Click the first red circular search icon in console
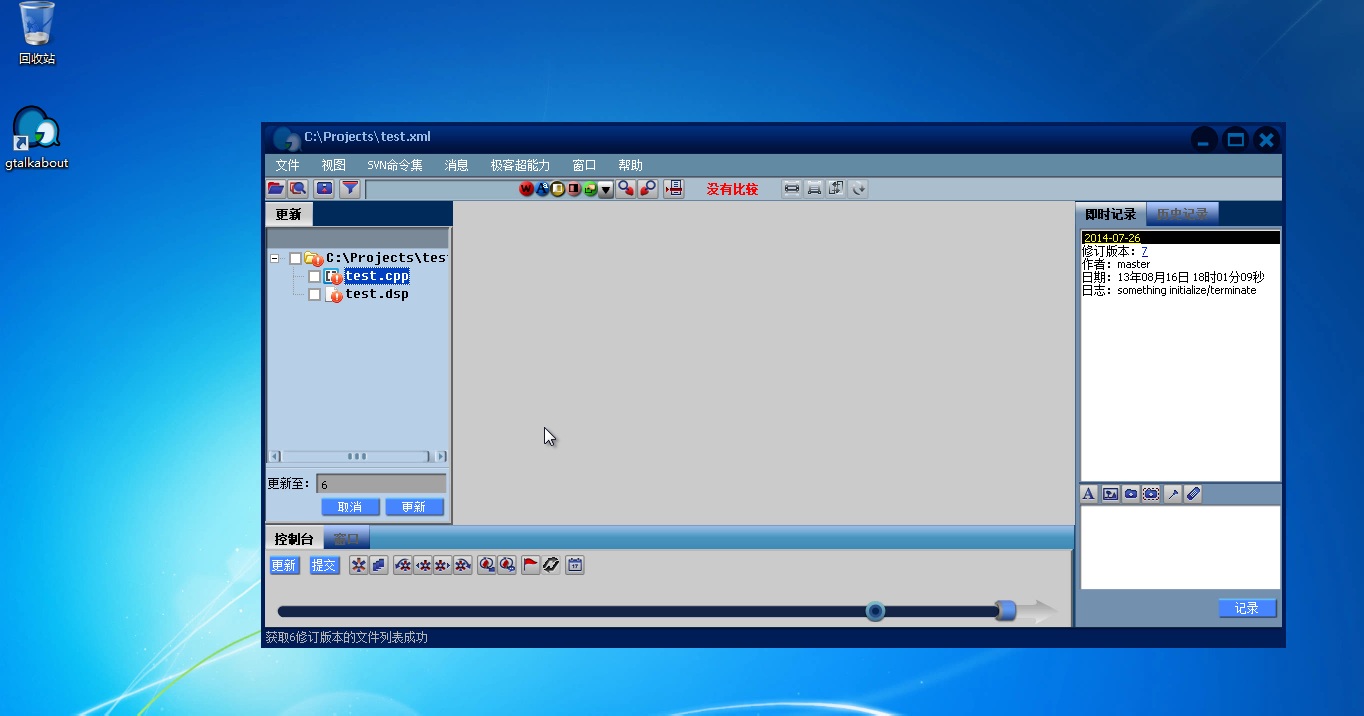Image resolution: width=1364 pixels, height=716 pixels. (x=487, y=565)
